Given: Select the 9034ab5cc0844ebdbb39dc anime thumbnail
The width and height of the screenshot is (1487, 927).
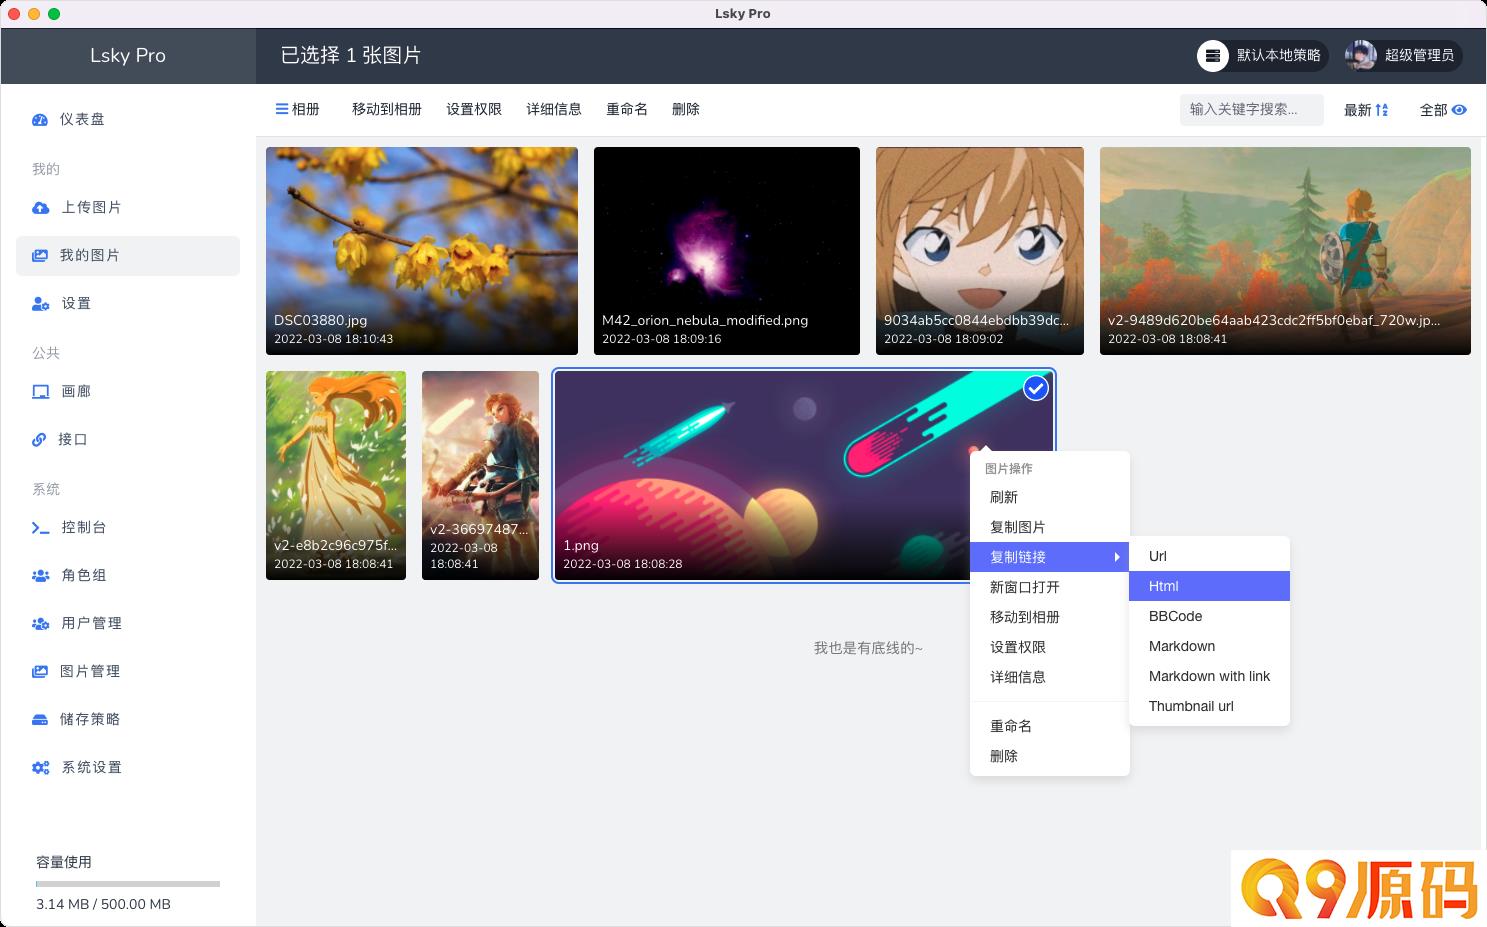Looking at the screenshot, I should [x=980, y=251].
